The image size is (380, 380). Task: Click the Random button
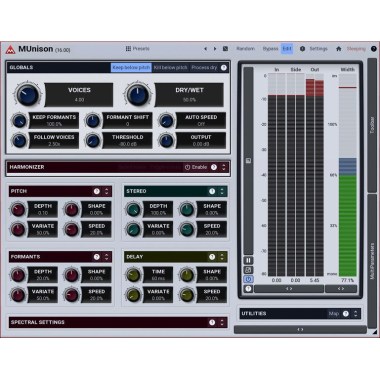point(245,49)
